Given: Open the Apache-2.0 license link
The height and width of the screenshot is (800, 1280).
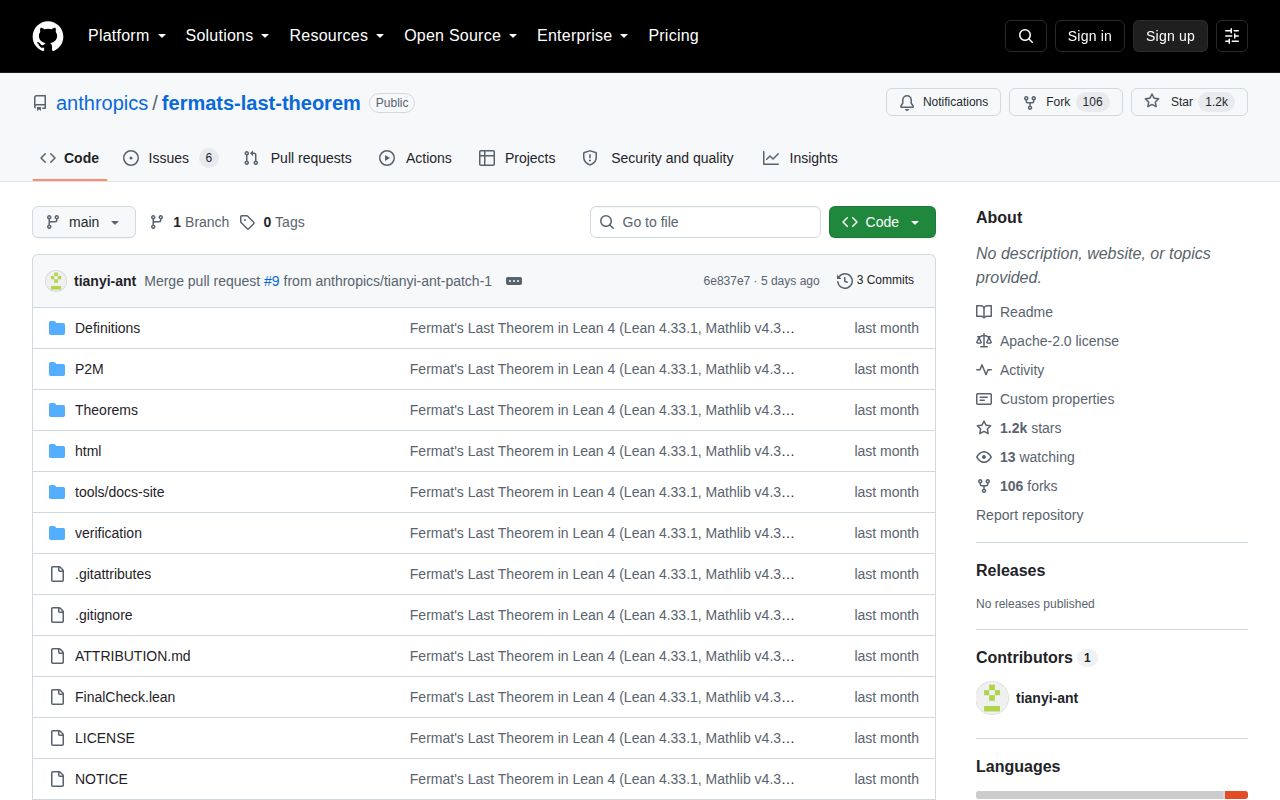Looking at the screenshot, I should pos(1048,341).
